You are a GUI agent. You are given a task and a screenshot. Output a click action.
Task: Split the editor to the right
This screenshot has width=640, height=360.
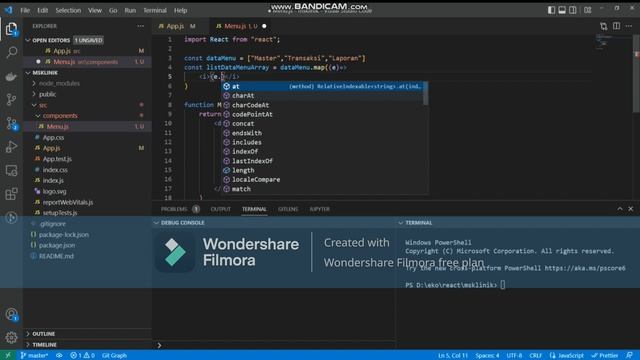616,26
